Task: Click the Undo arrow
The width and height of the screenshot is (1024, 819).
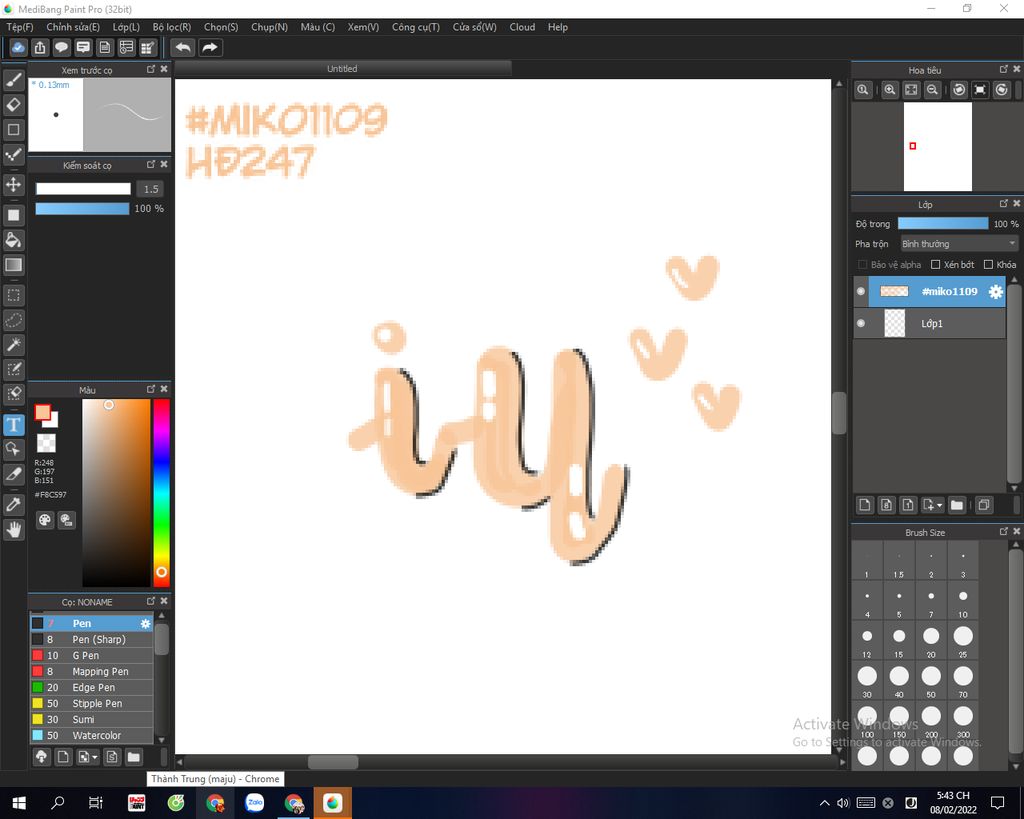Action: pos(184,47)
